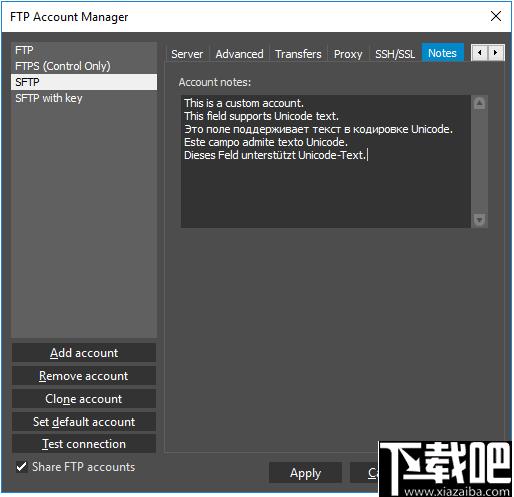Screen dimensions: 514x497
Task: Apply the account changes
Action: (x=305, y=473)
